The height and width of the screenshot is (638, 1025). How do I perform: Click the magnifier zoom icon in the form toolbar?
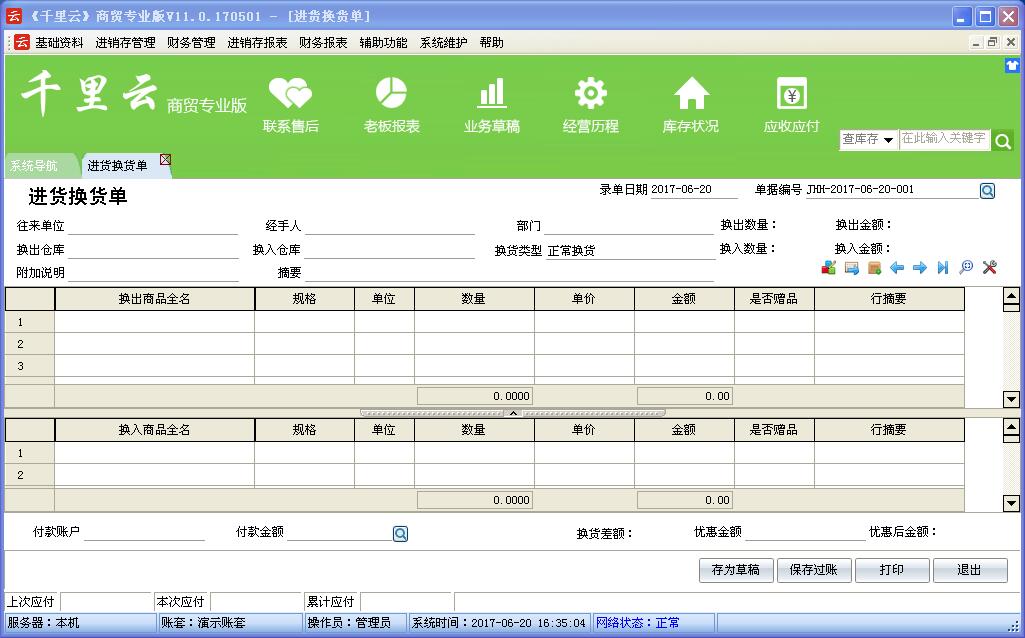966,268
